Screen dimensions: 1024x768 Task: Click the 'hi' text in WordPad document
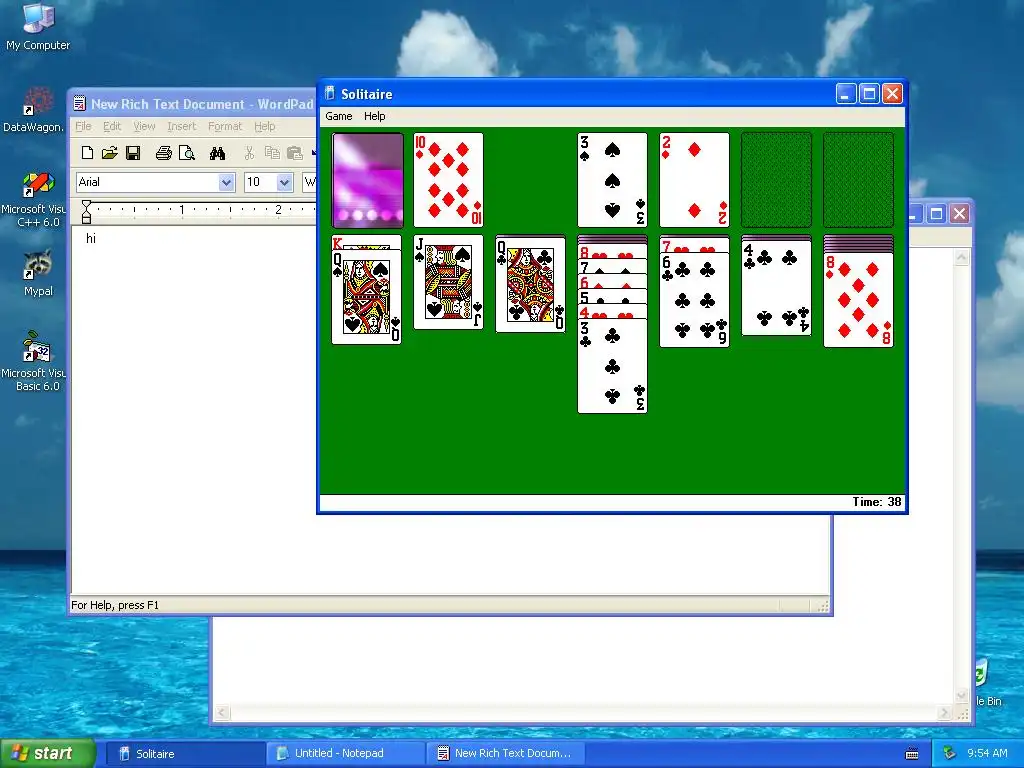[x=91, y=238]
